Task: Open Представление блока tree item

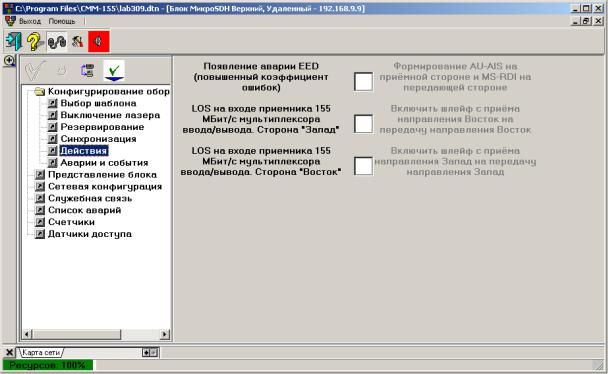Action: 102,175
